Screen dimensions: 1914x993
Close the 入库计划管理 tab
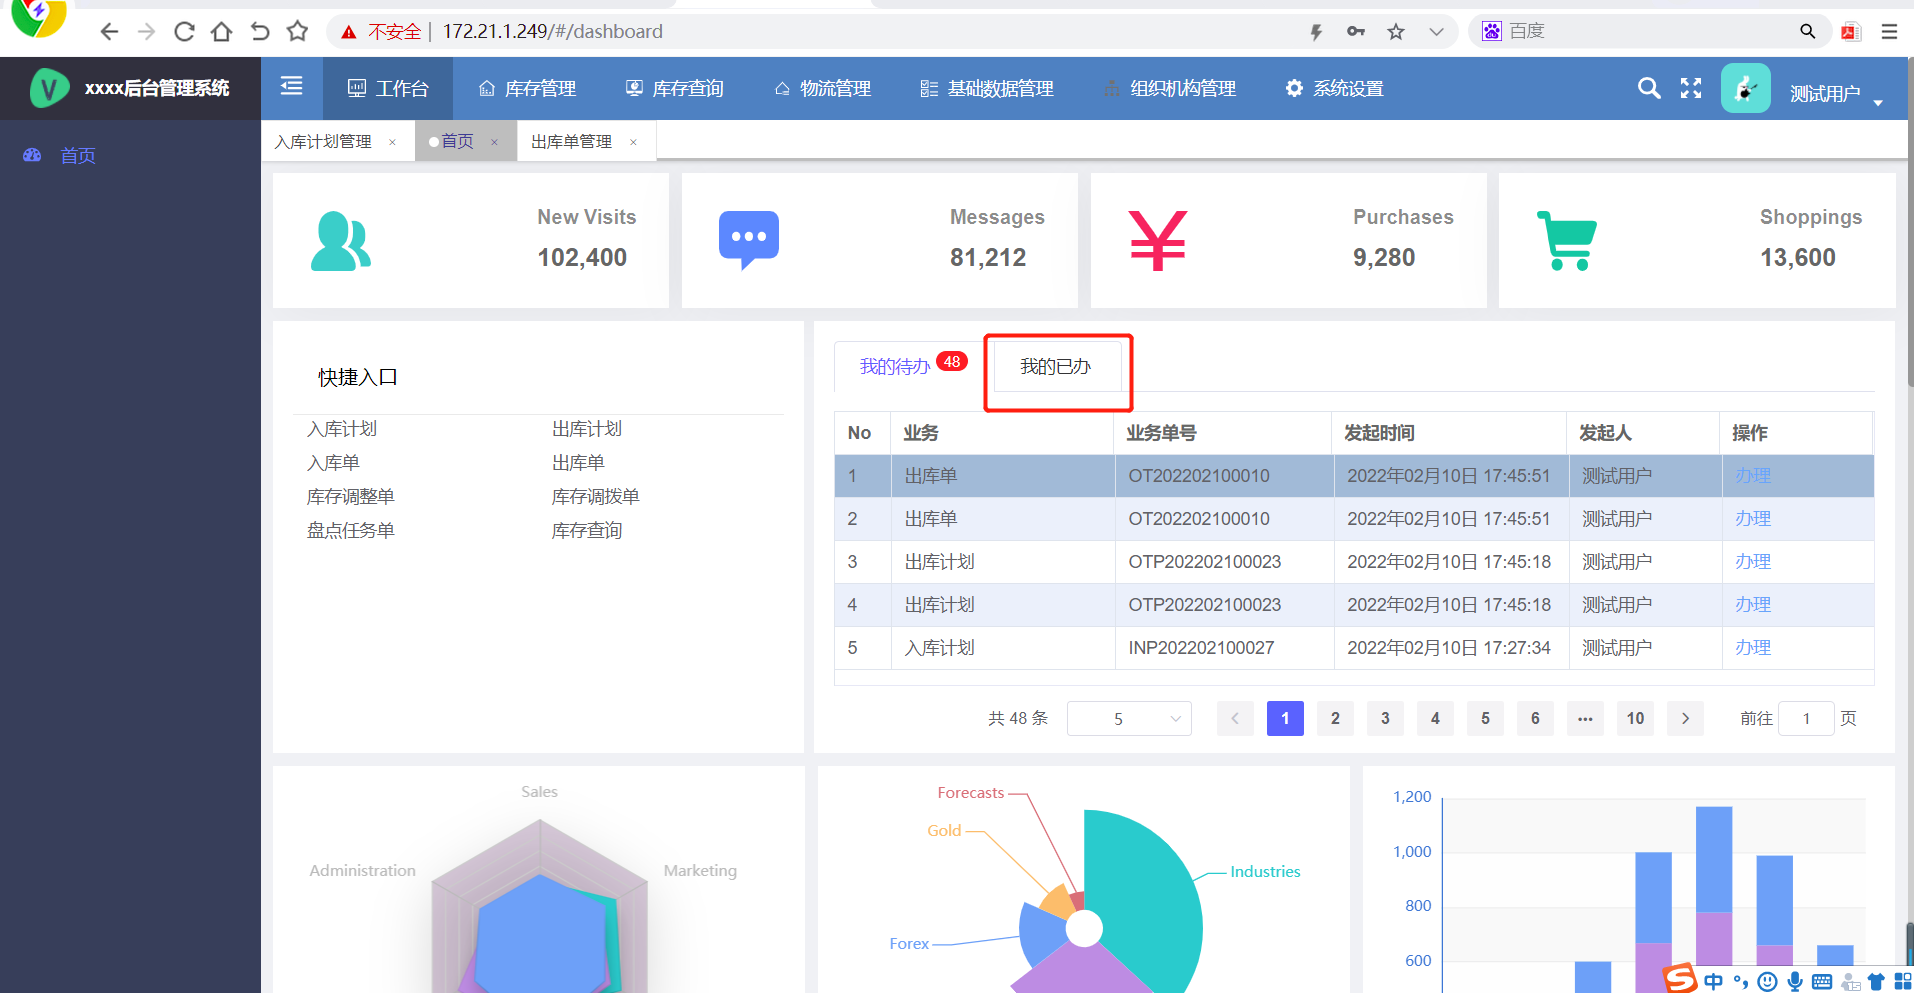click(392, 142)
